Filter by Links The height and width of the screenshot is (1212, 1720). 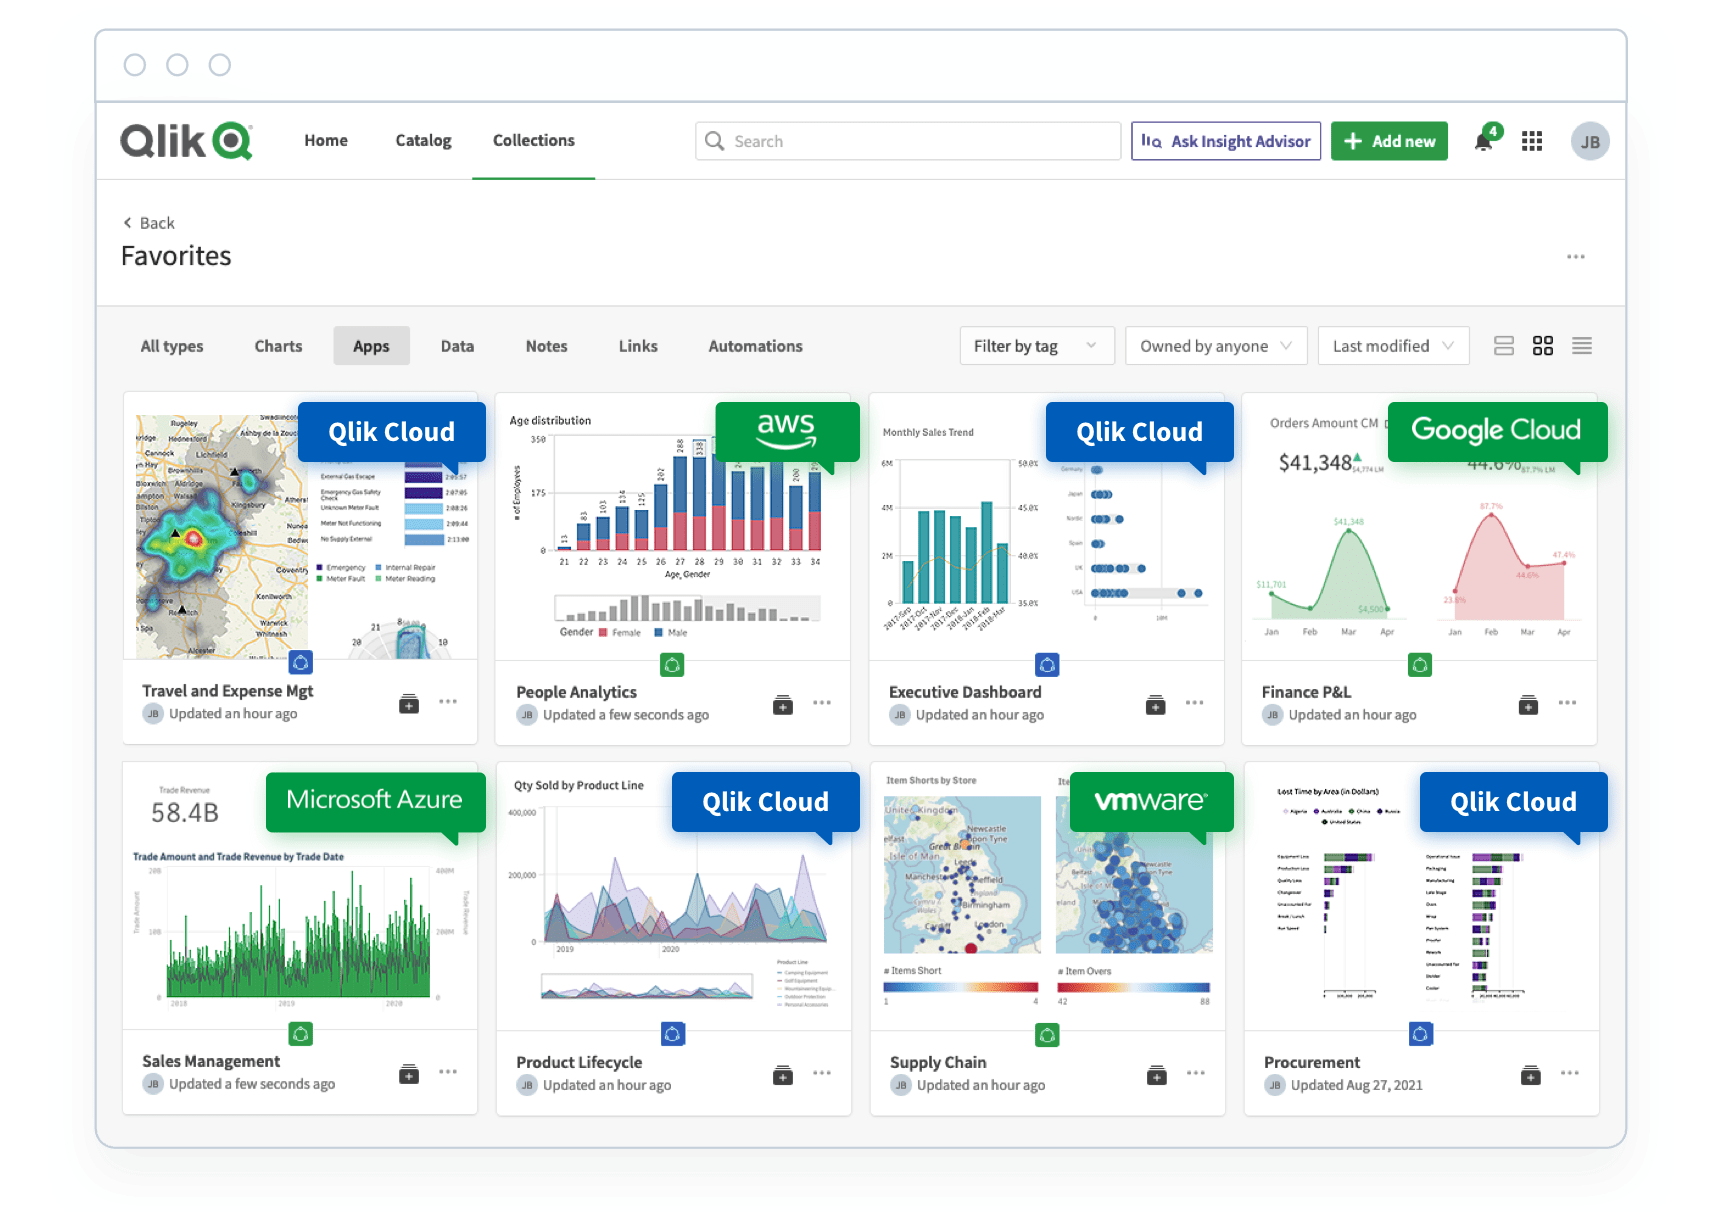point(638,346)
